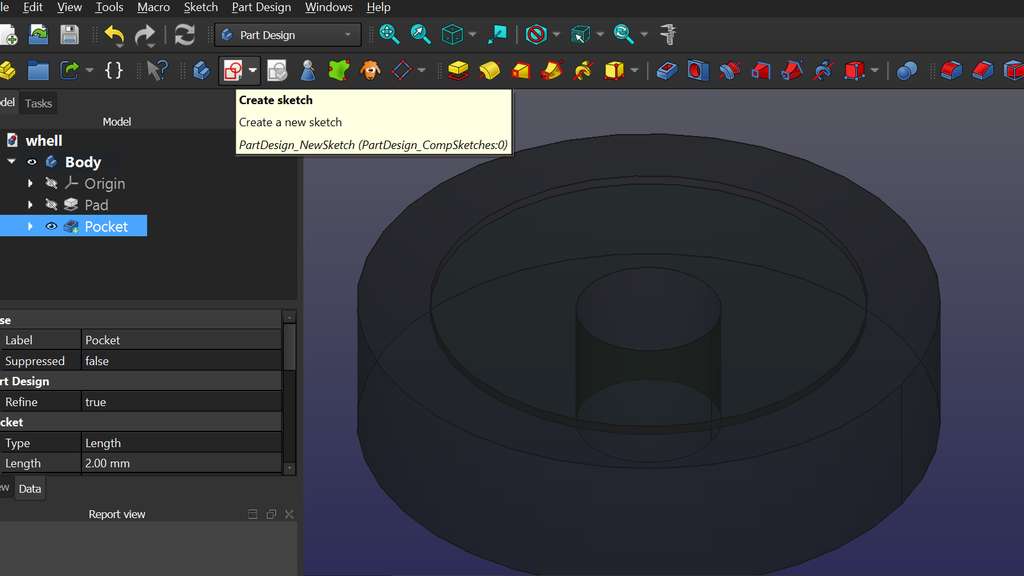The image size is (1024, 576).
Task: Click the Fit all zoom icon
Action: tap(389, 35)
